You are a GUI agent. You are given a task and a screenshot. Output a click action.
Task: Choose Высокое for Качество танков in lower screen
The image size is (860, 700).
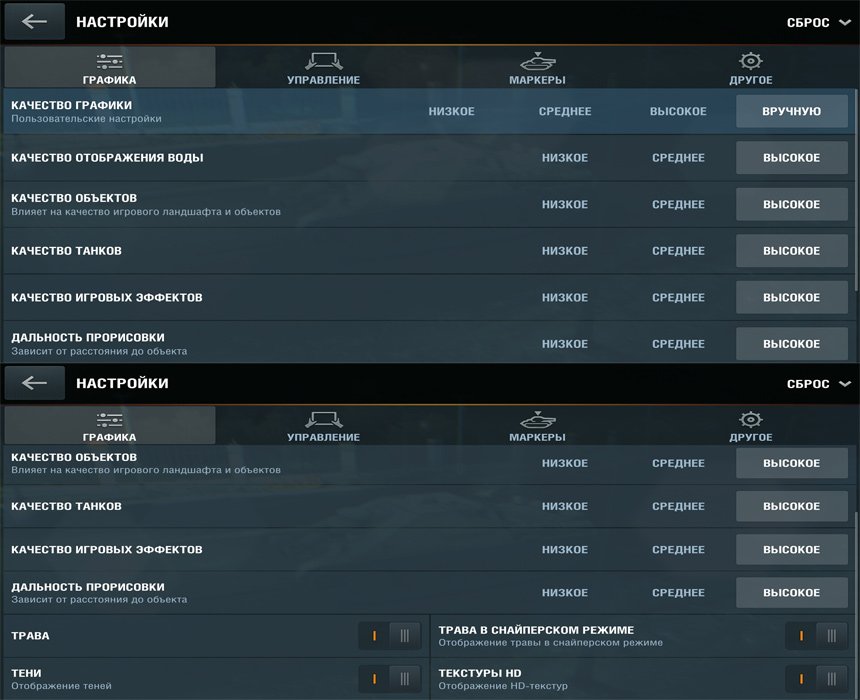tap(791, 506)
